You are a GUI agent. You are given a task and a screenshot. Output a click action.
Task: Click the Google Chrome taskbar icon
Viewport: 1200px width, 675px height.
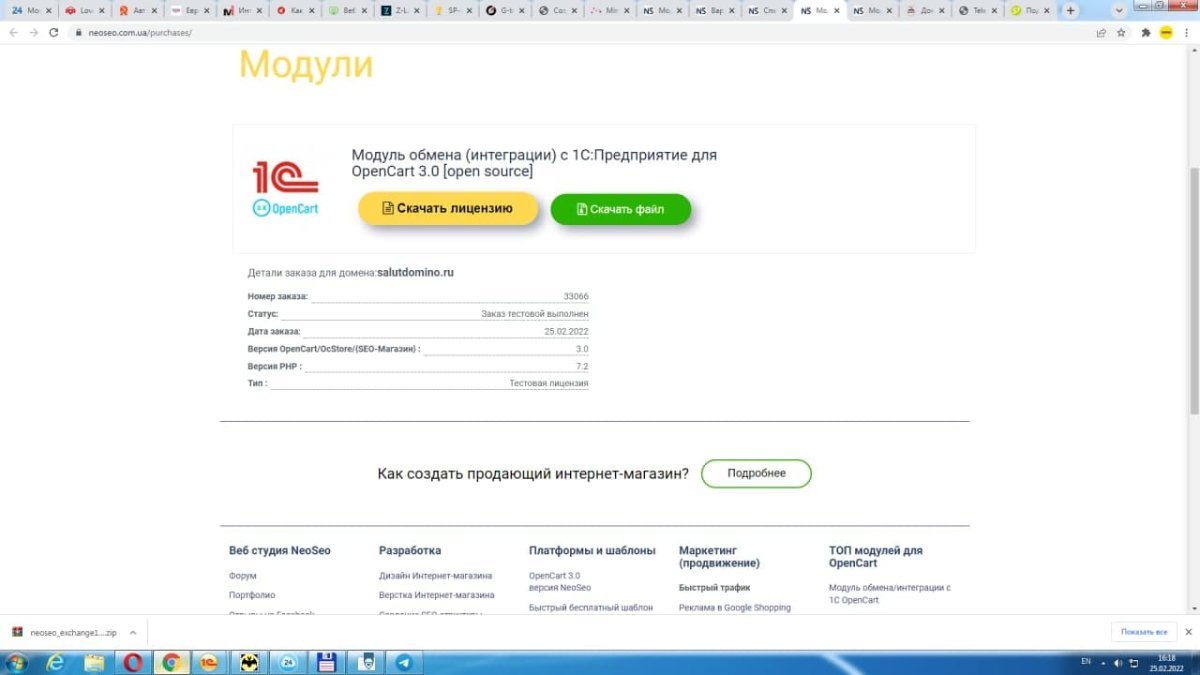click(x=171, y=662)
